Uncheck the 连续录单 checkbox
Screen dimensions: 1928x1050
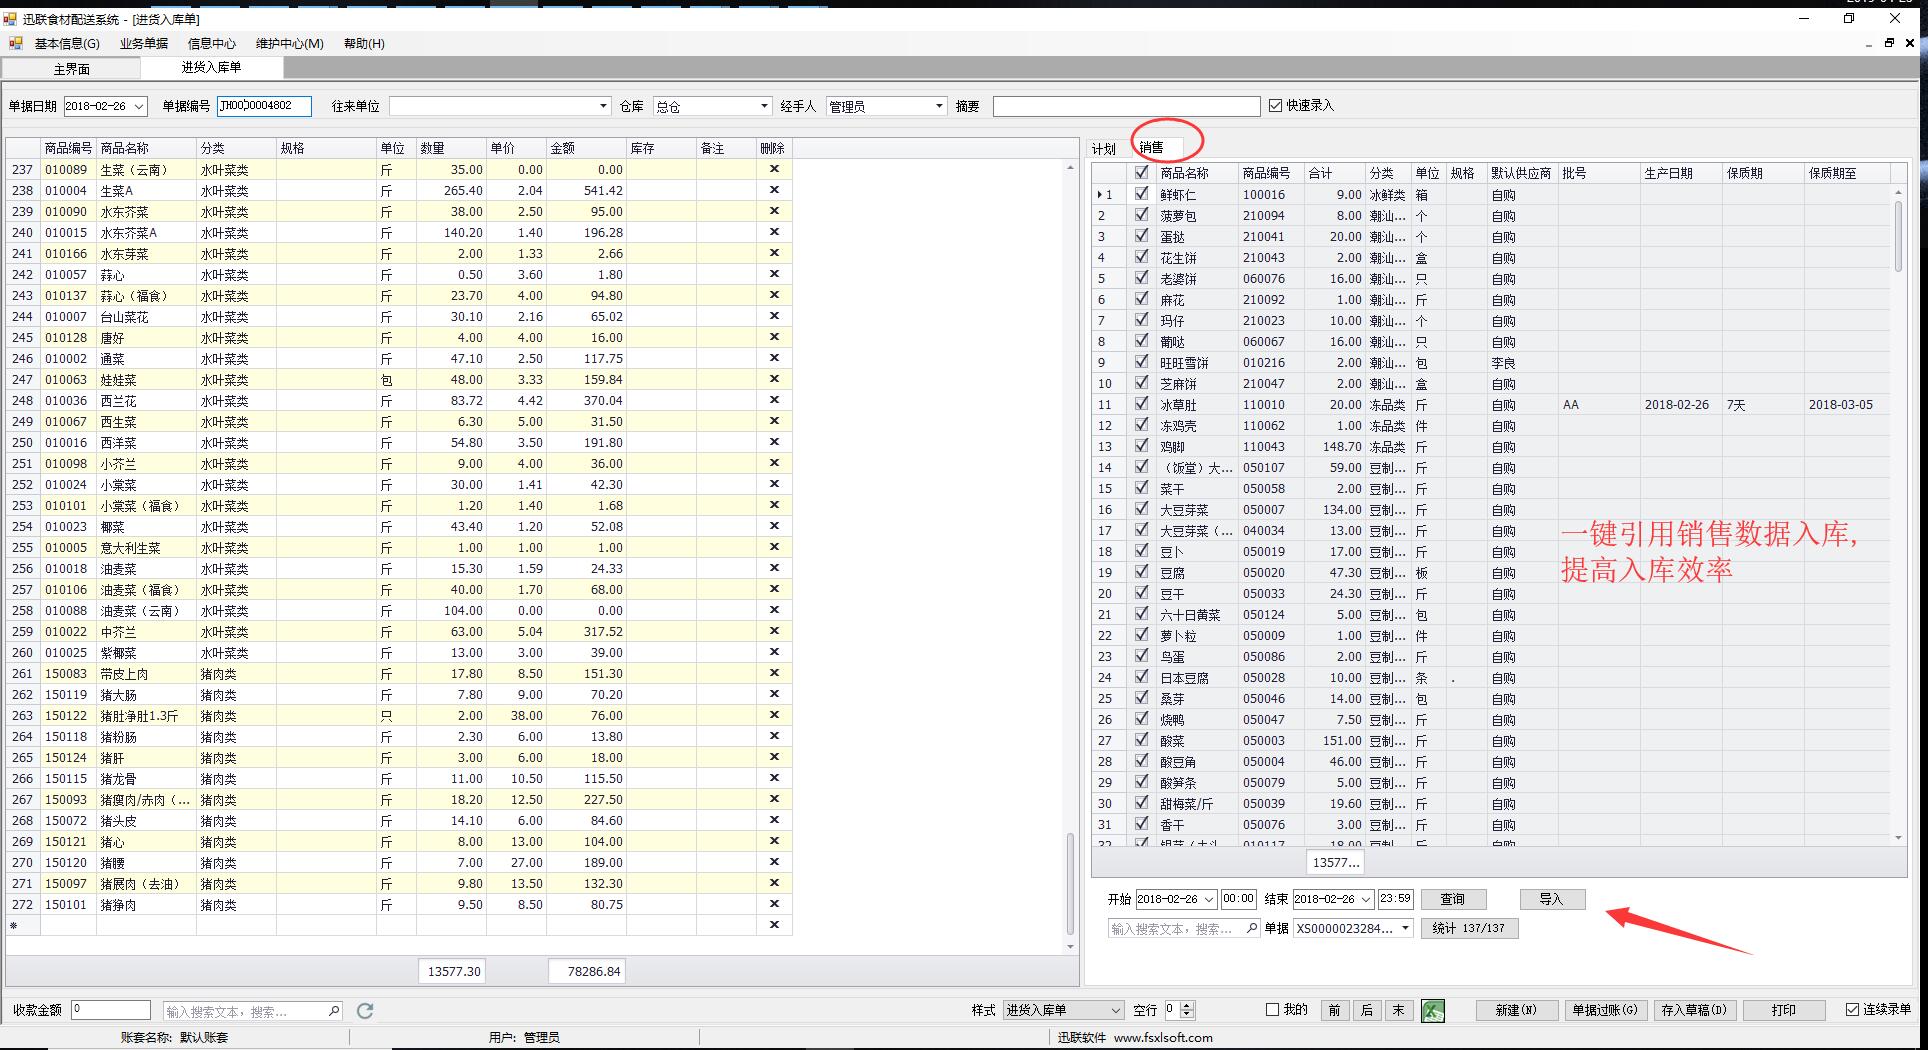(1853, 1010)
